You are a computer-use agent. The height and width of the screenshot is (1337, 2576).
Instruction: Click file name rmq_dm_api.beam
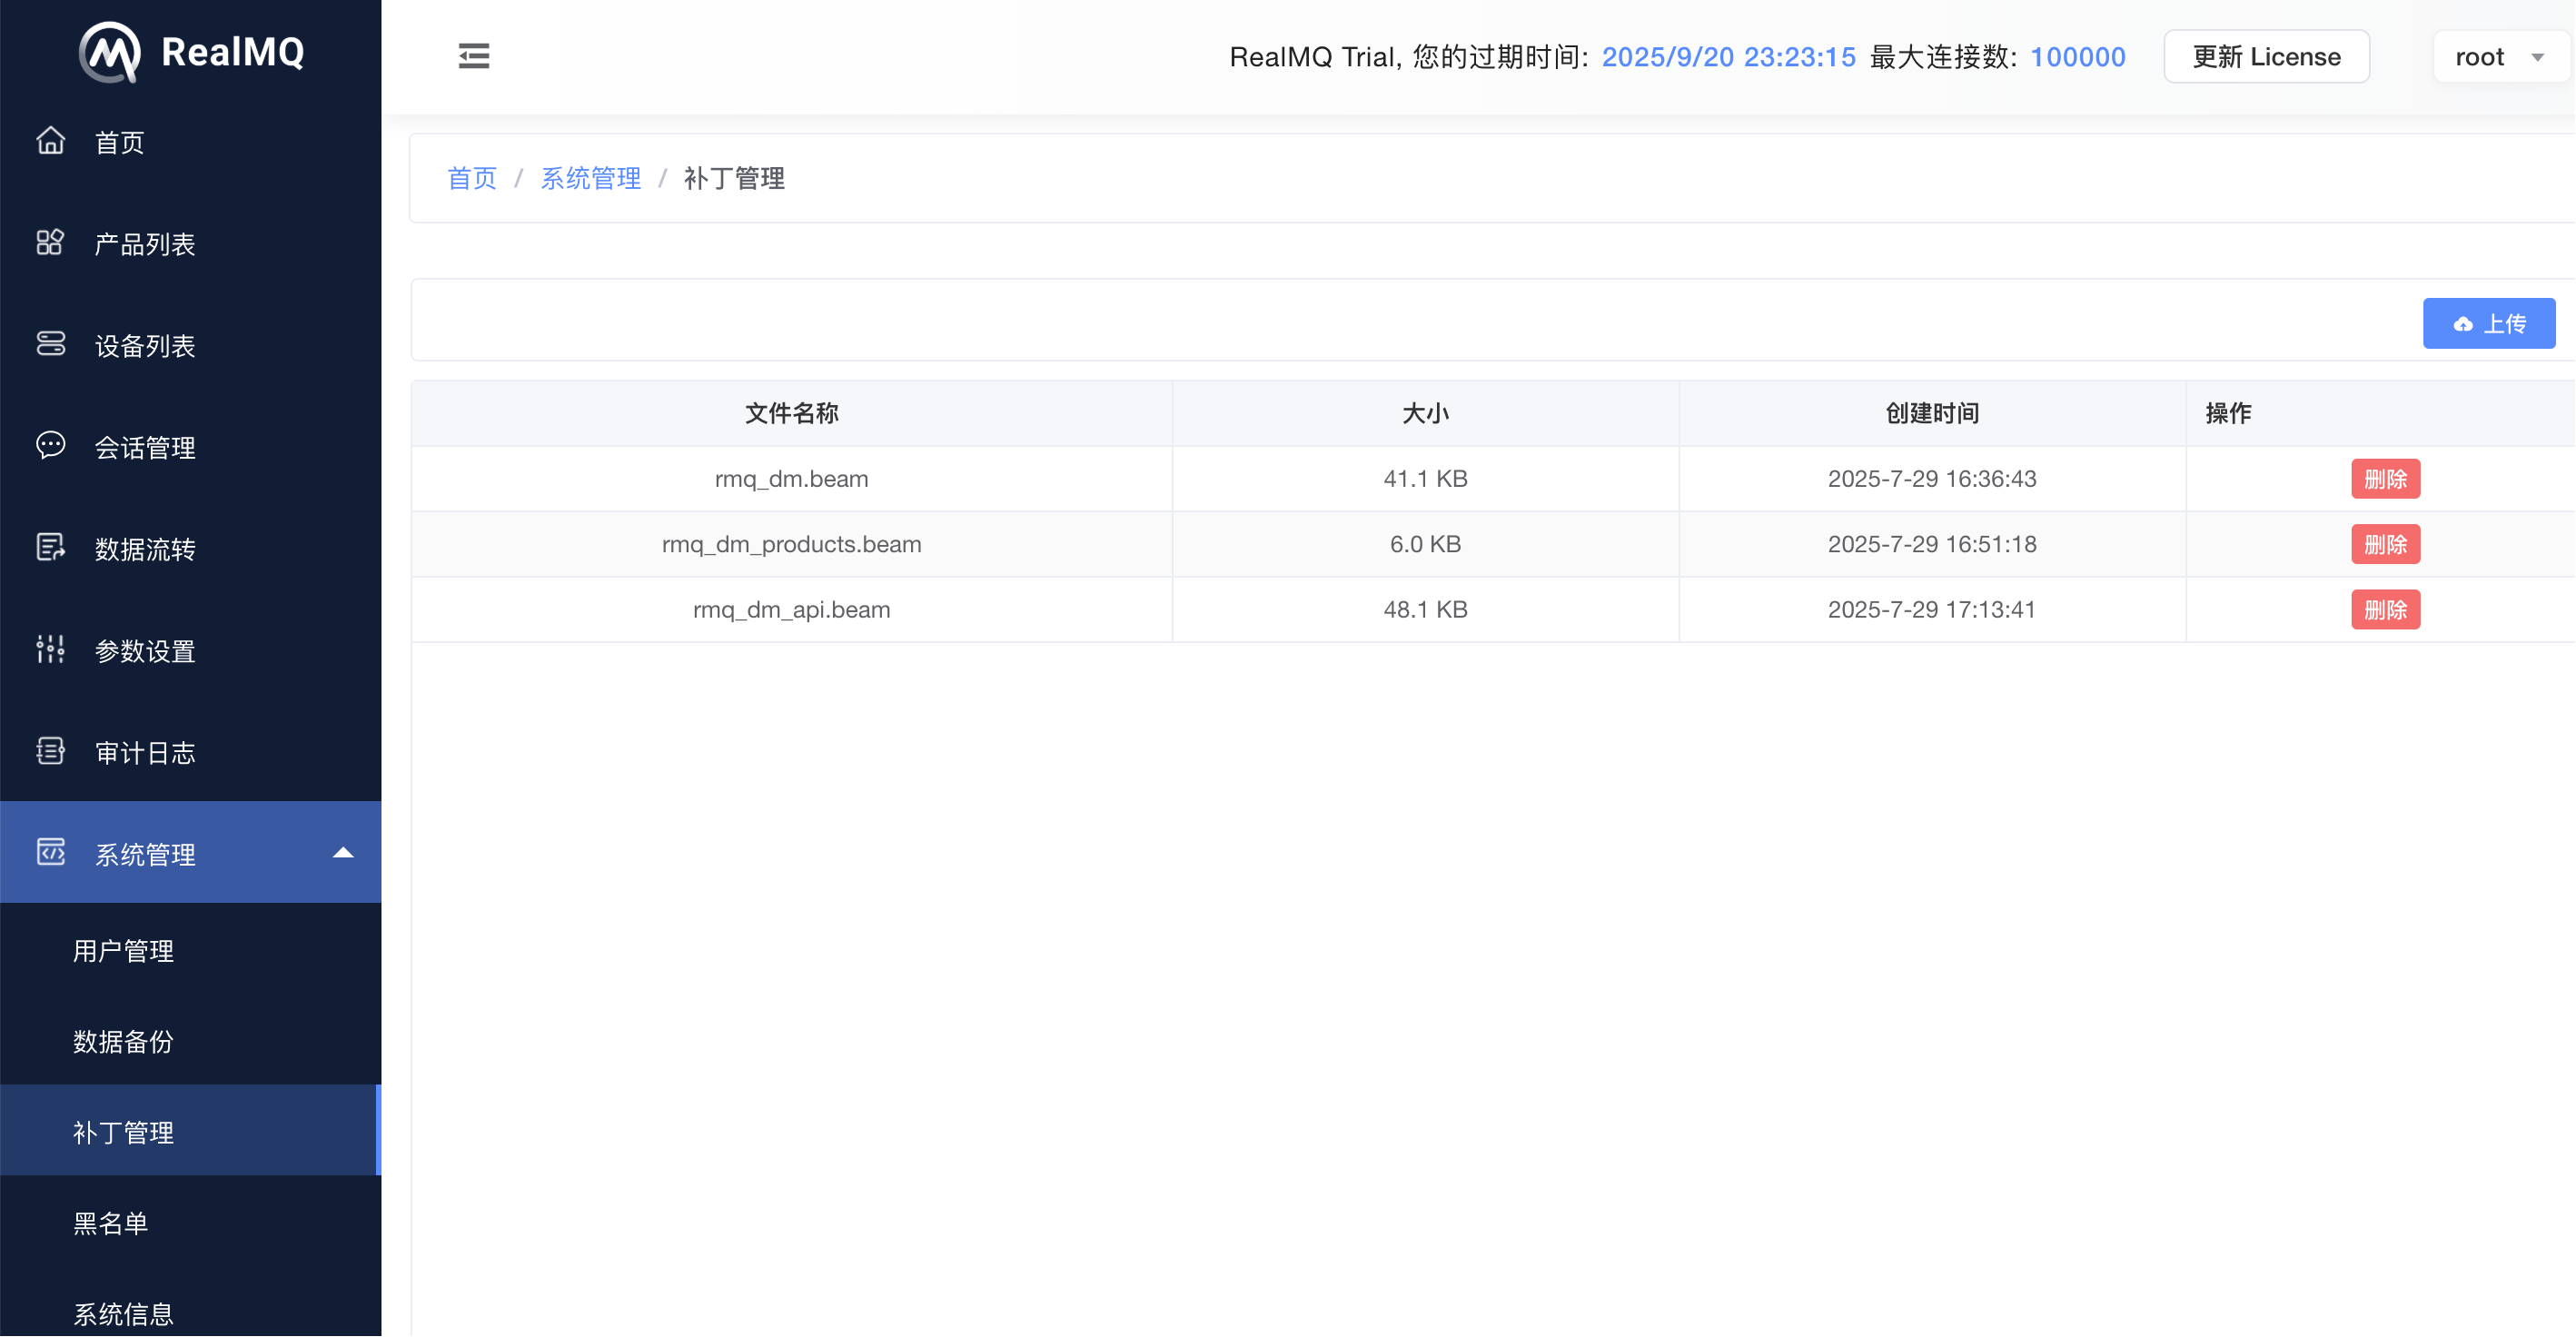(791, 610)
